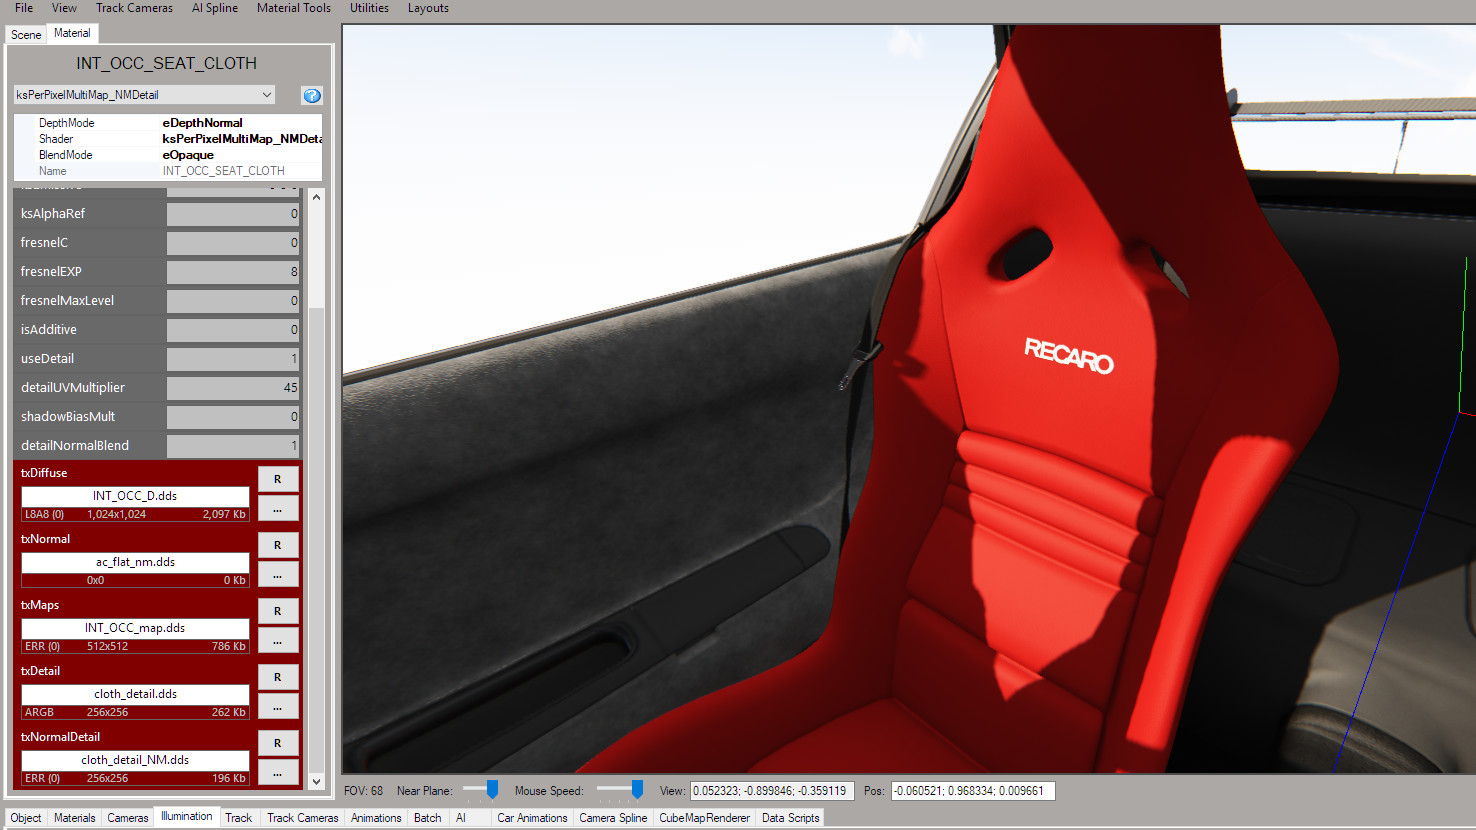This screenshot has width=1476, height=830.
Task: Switch to the Cameras bottom tab
Action: 128,818
